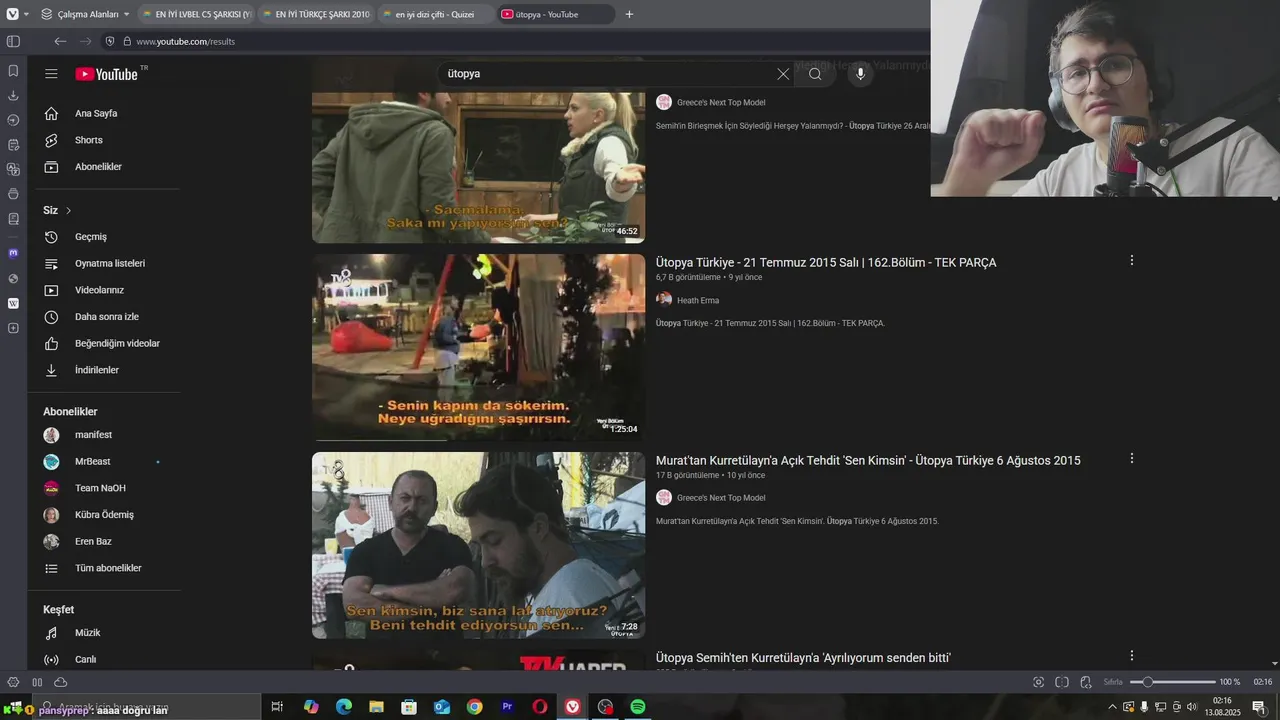Image resolution: width=1280 pixels, height=720 pixels.
Task: Click the YouTube logo
Action: click(106, 74)
